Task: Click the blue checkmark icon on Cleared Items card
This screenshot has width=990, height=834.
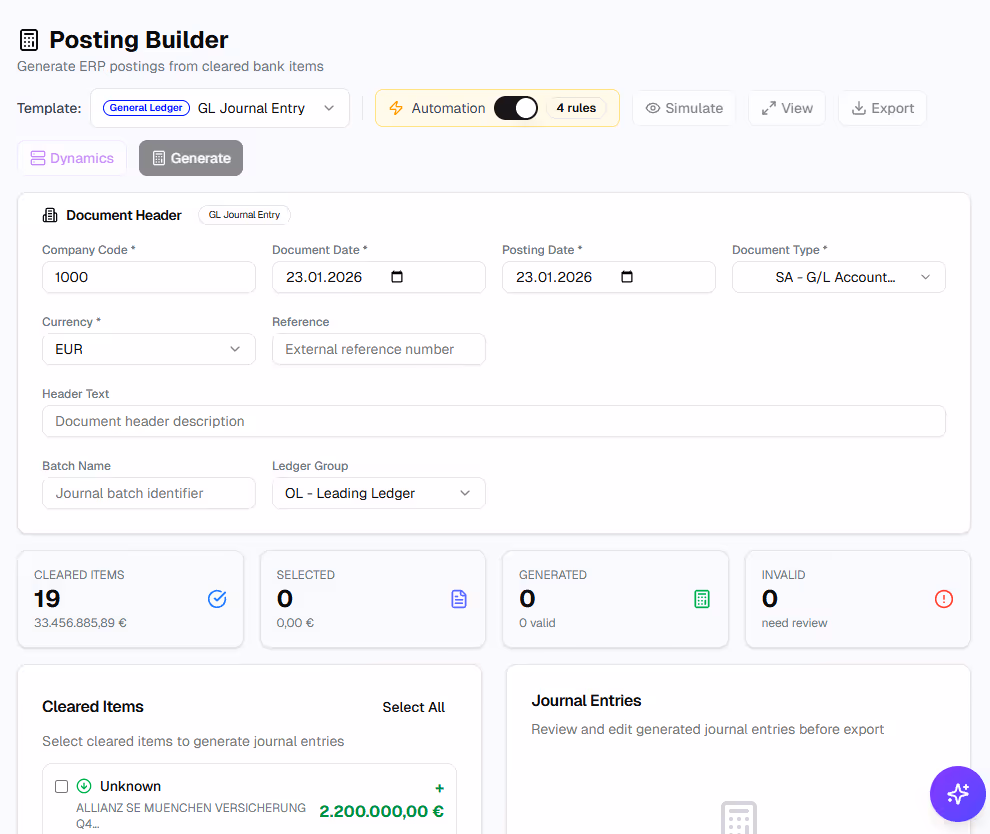Action: (x=216, y=598)
